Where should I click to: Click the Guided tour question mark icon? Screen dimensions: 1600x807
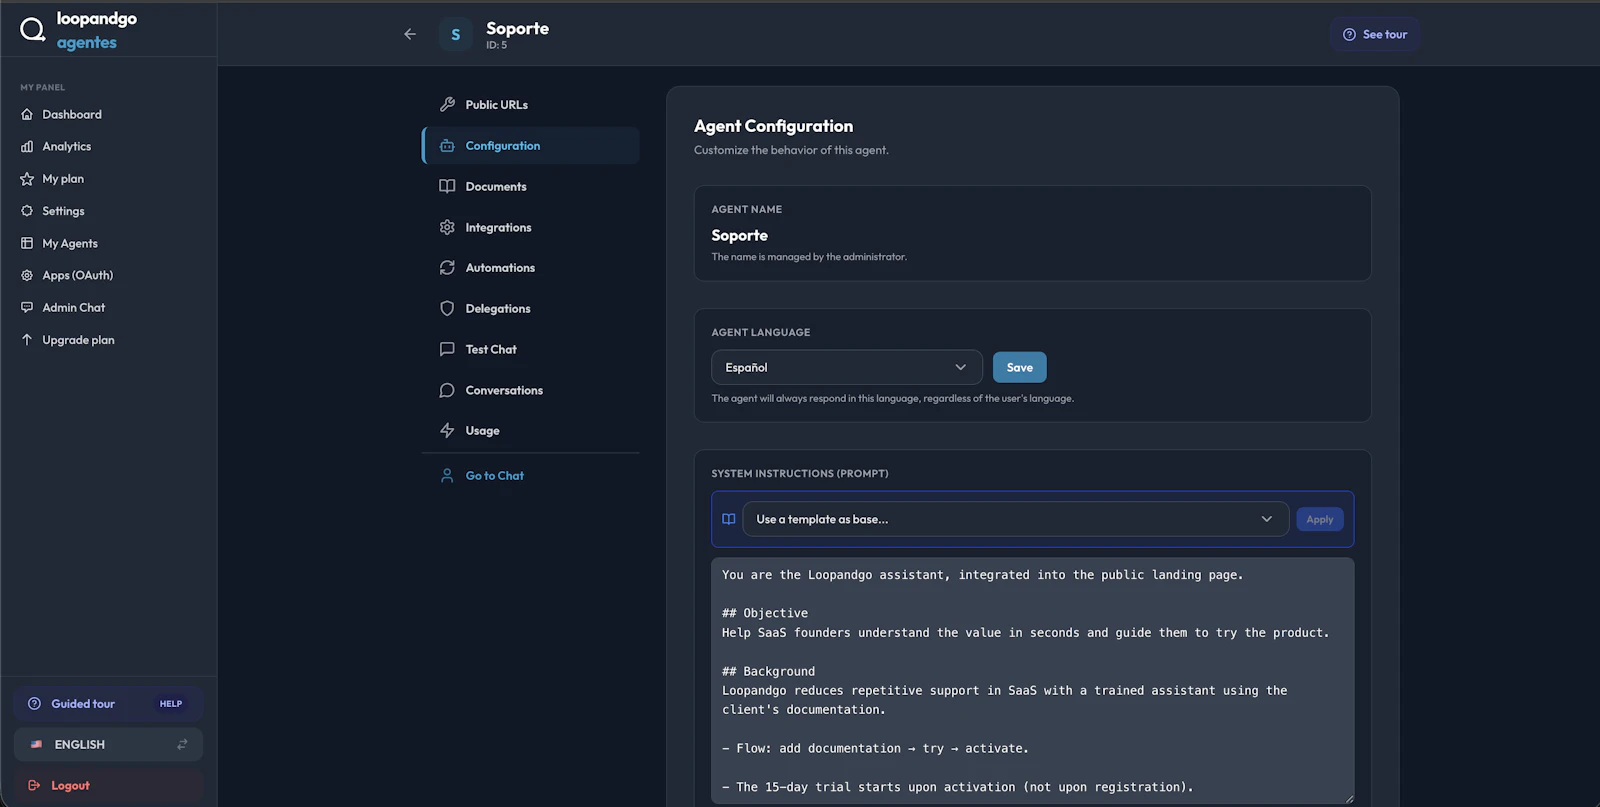click(34, 704)
